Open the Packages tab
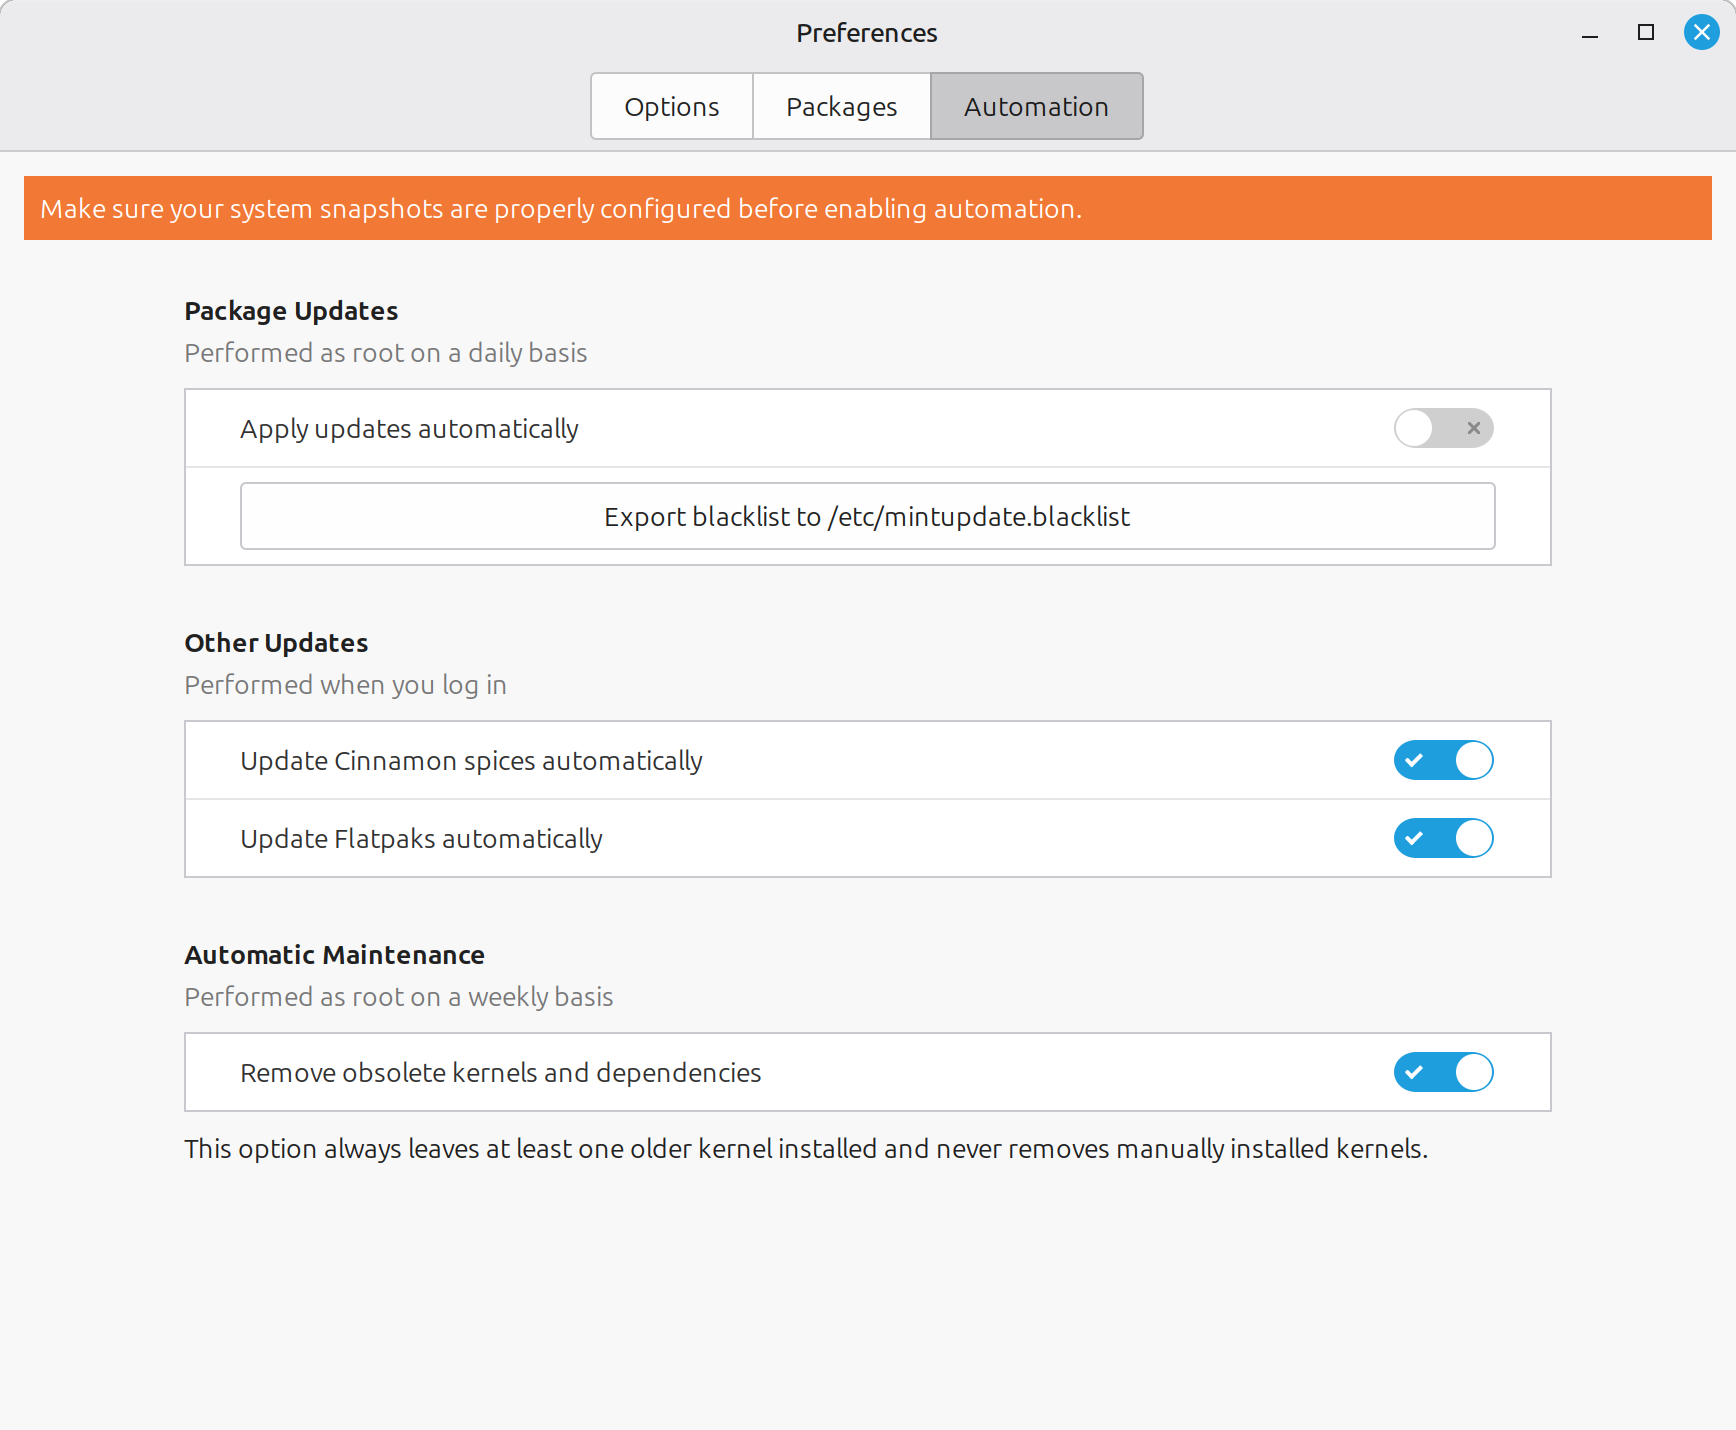The height and width of the screenshot is (1430, 1736). 842,106
